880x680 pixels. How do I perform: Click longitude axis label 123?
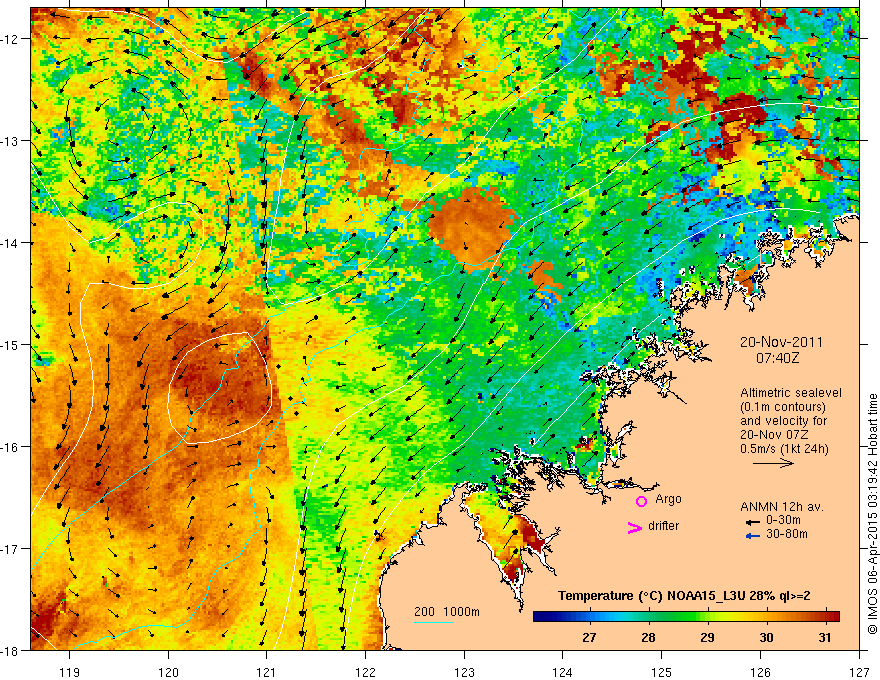[x=464, y=672]
